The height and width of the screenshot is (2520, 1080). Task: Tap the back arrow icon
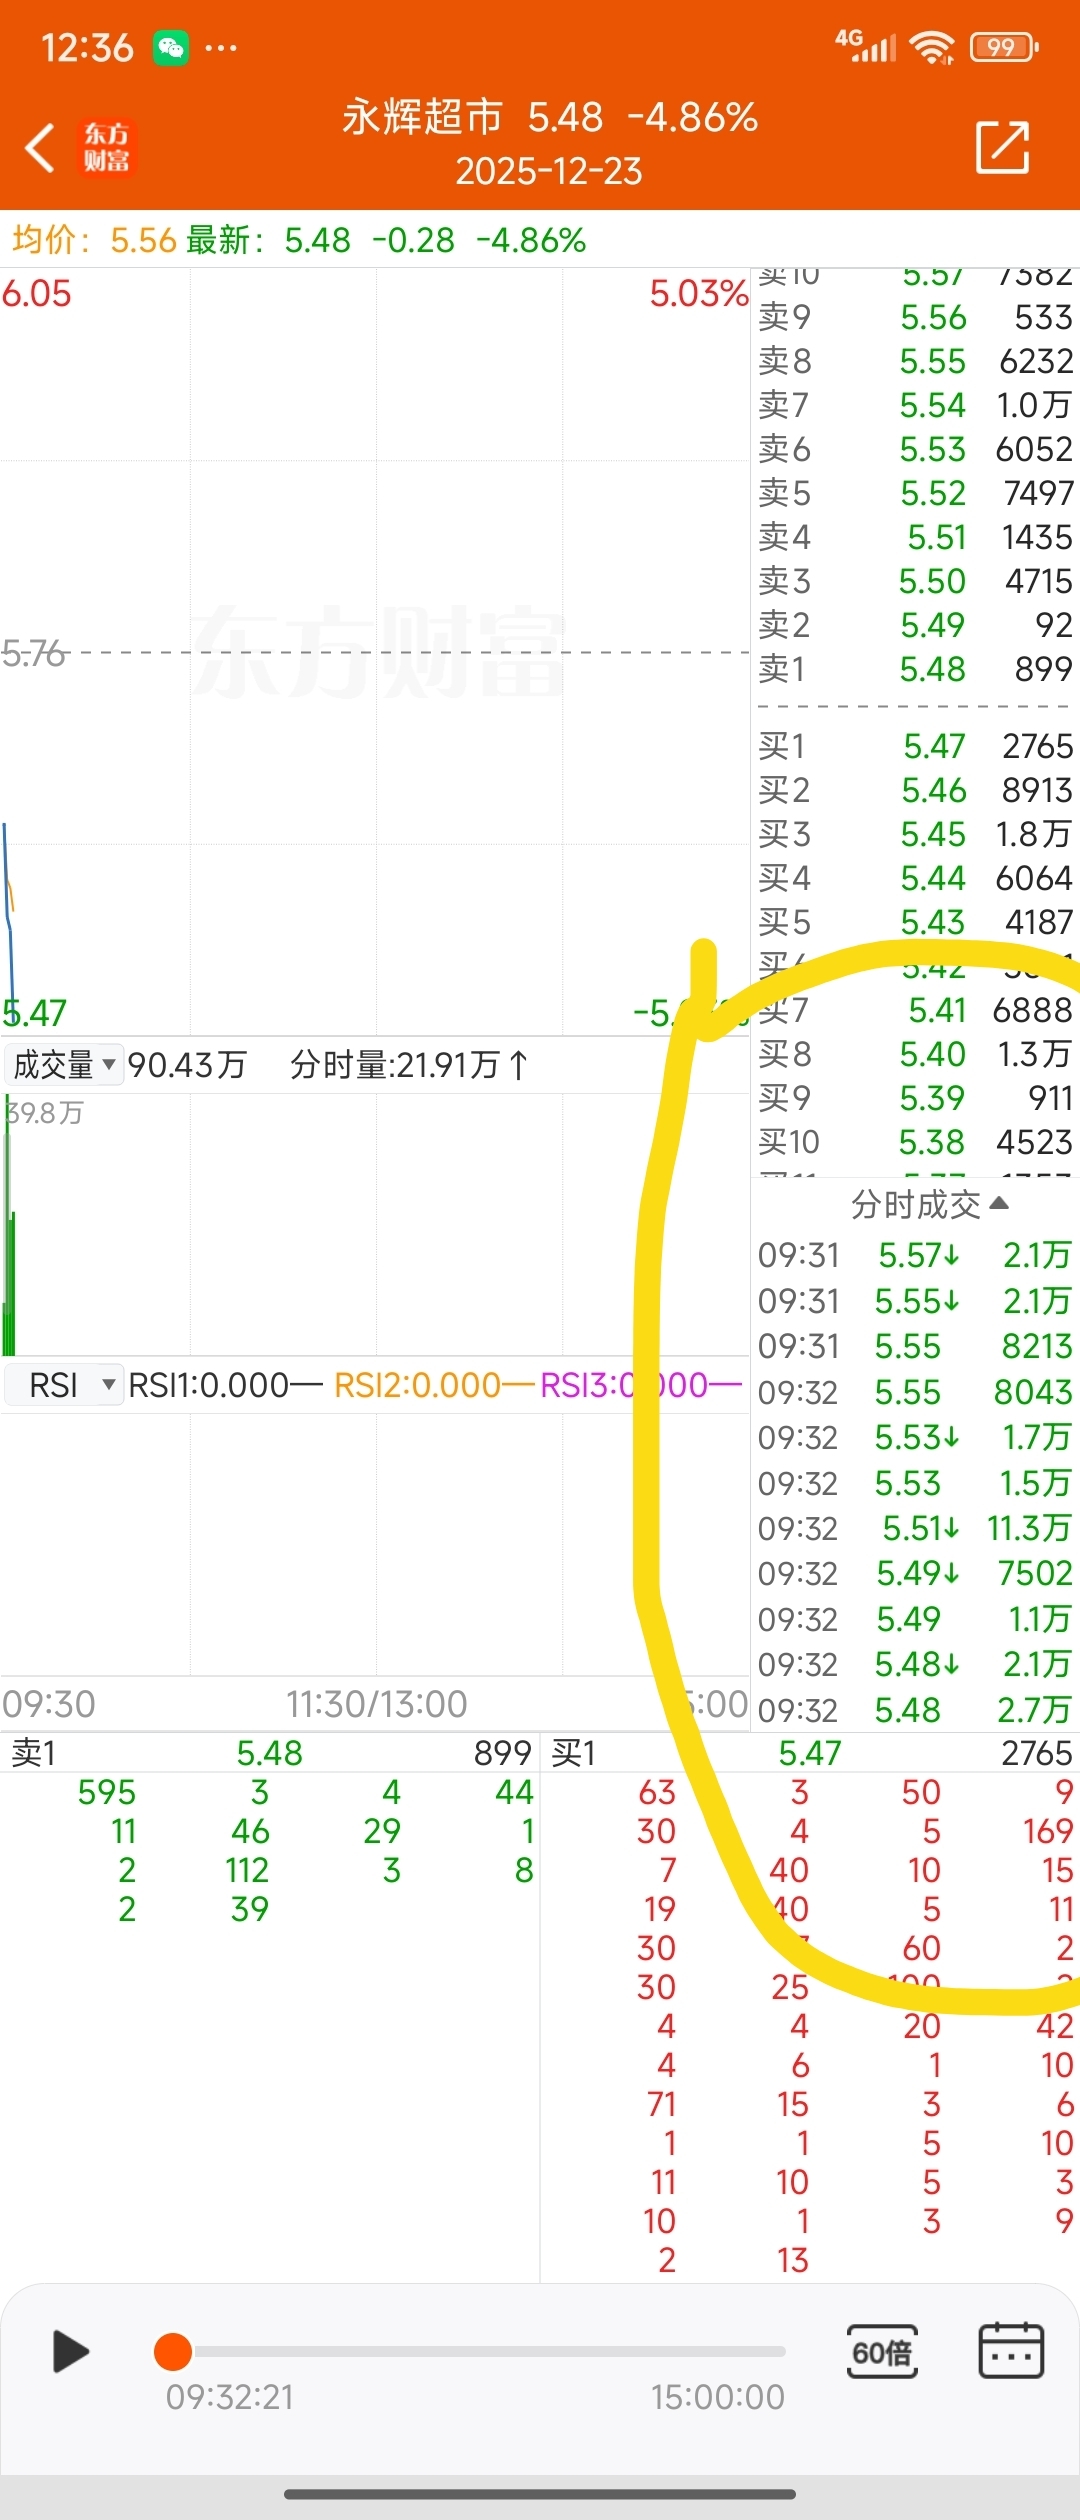pos(40,148)
